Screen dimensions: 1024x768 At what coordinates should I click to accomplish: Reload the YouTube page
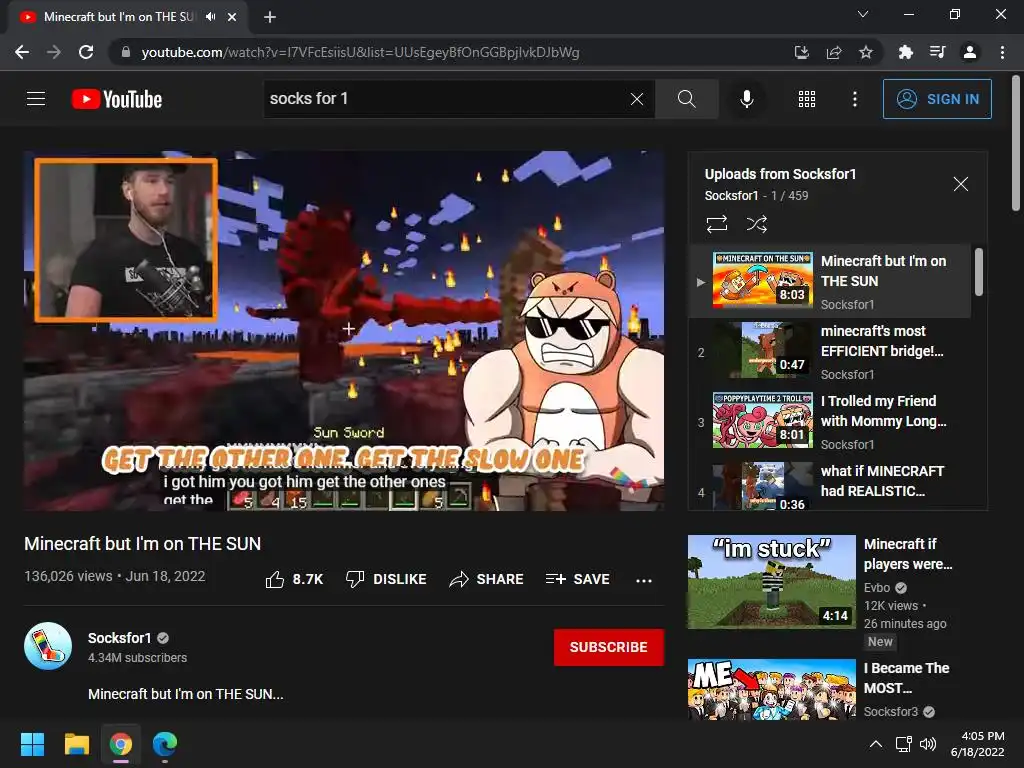pos(86,52)
